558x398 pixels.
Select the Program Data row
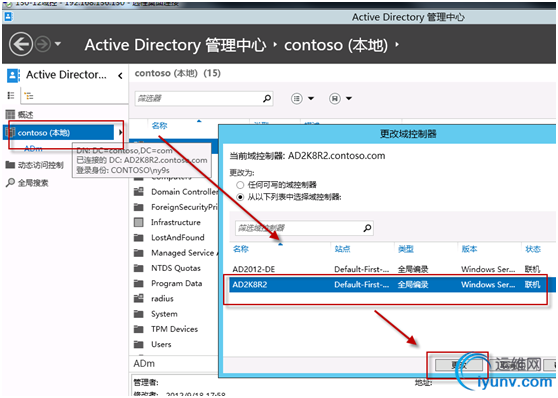[x=176, y=283]
